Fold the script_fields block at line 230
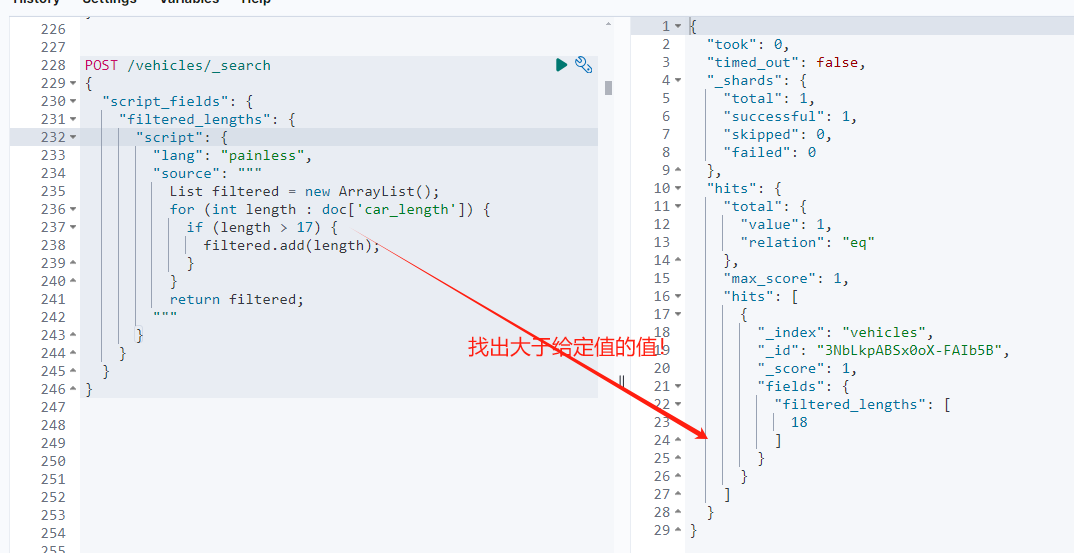This screenshot has height=553, width=1074. click(73, 101)
